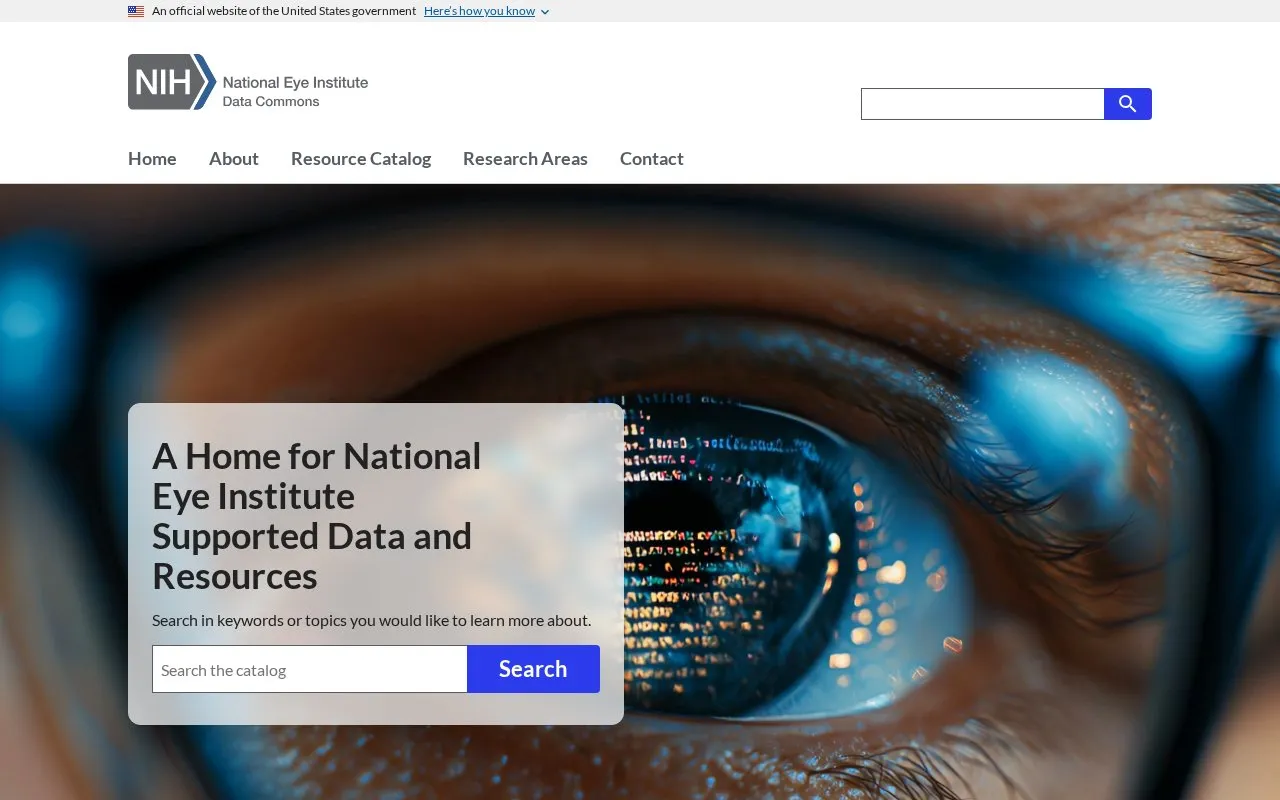The width and height of the screenshot is (1280, 800).
Task: Open the About menu item
Action: pyautogui.click(x=234, y=159)
